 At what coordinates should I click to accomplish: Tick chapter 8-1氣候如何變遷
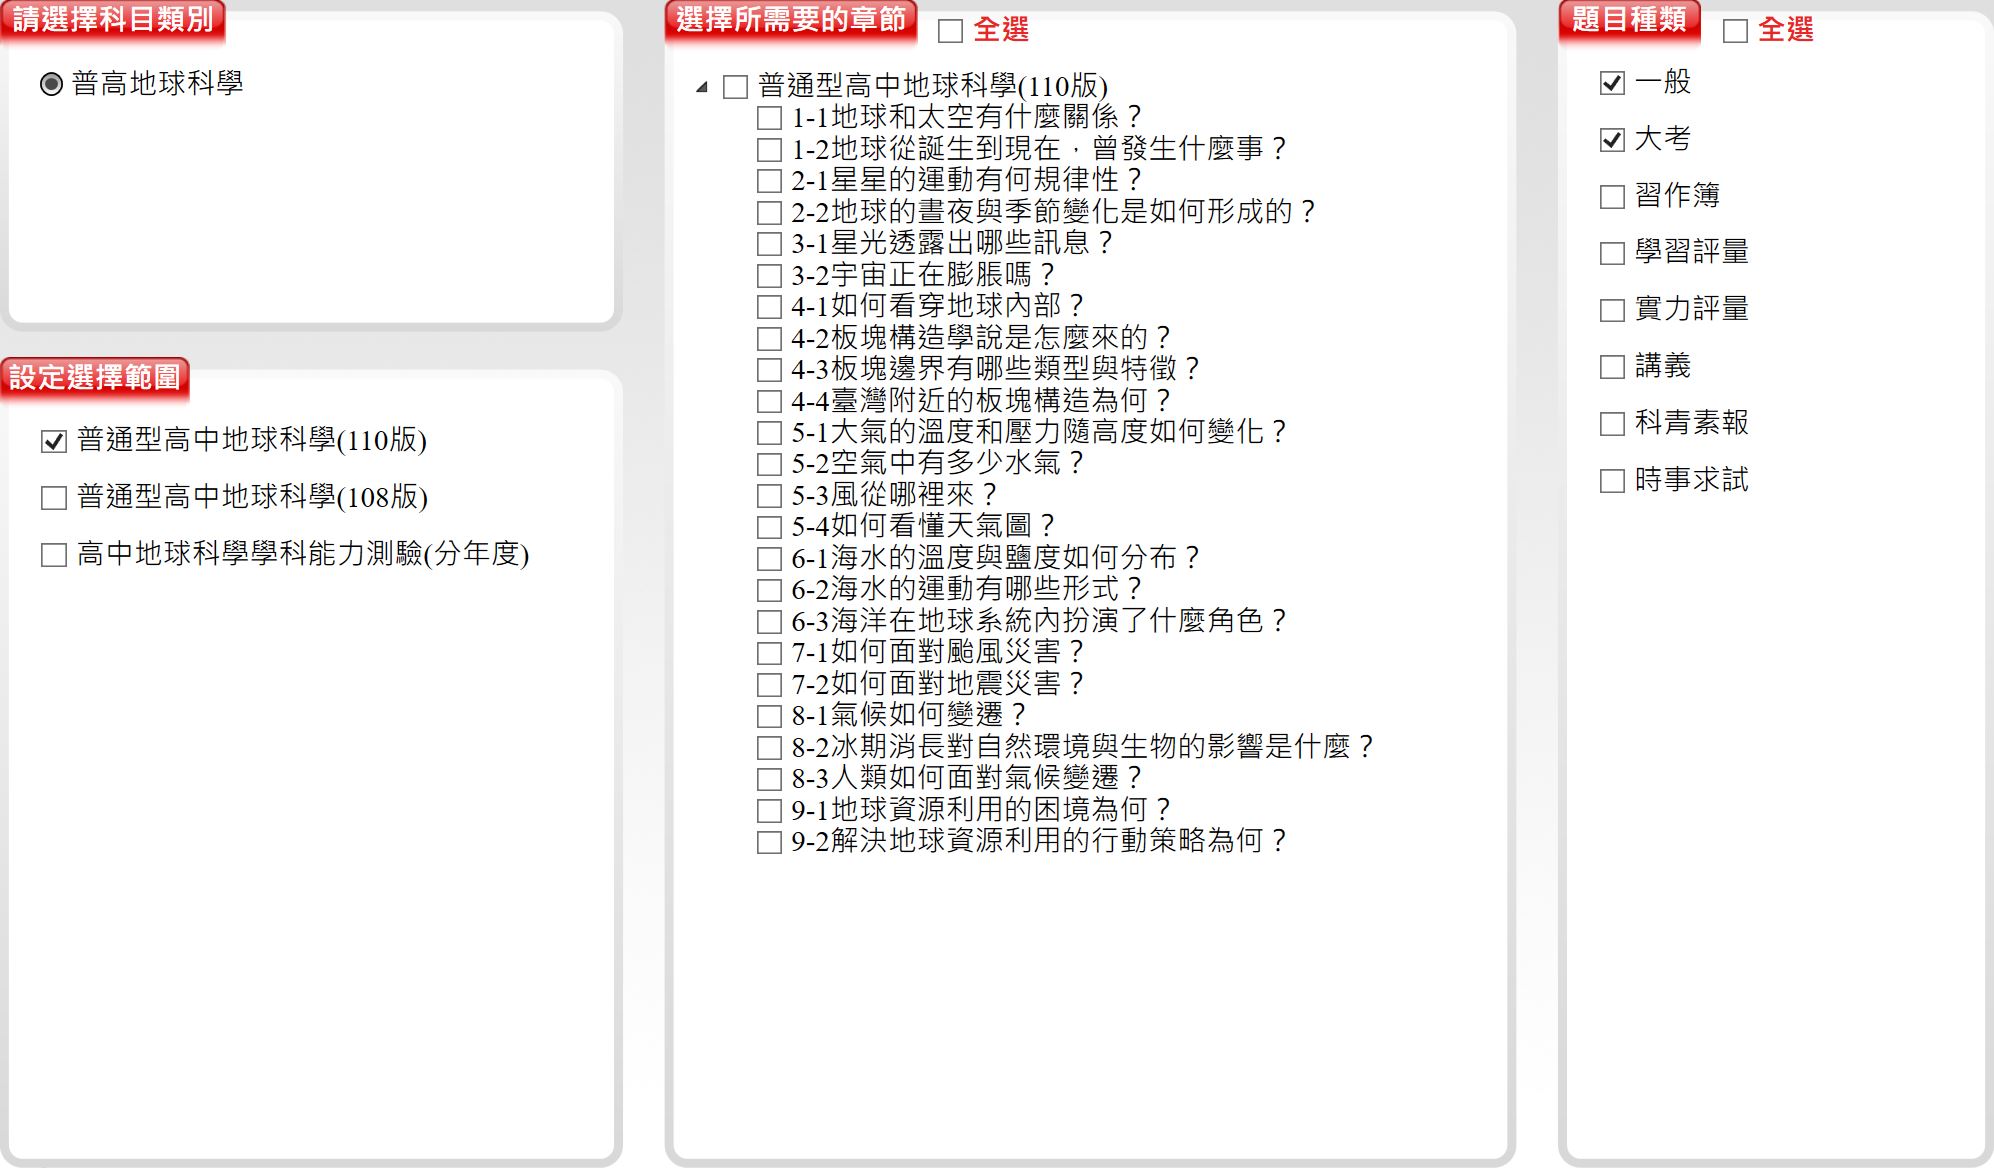[769, 716]
